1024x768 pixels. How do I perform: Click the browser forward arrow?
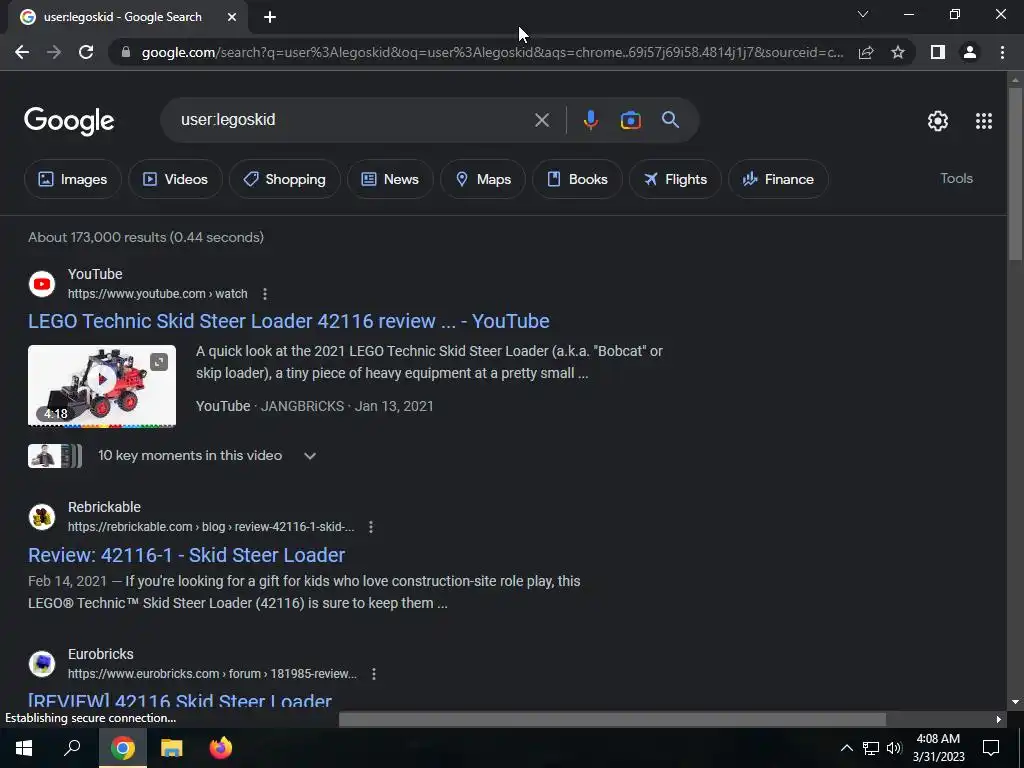click(54, 52)
